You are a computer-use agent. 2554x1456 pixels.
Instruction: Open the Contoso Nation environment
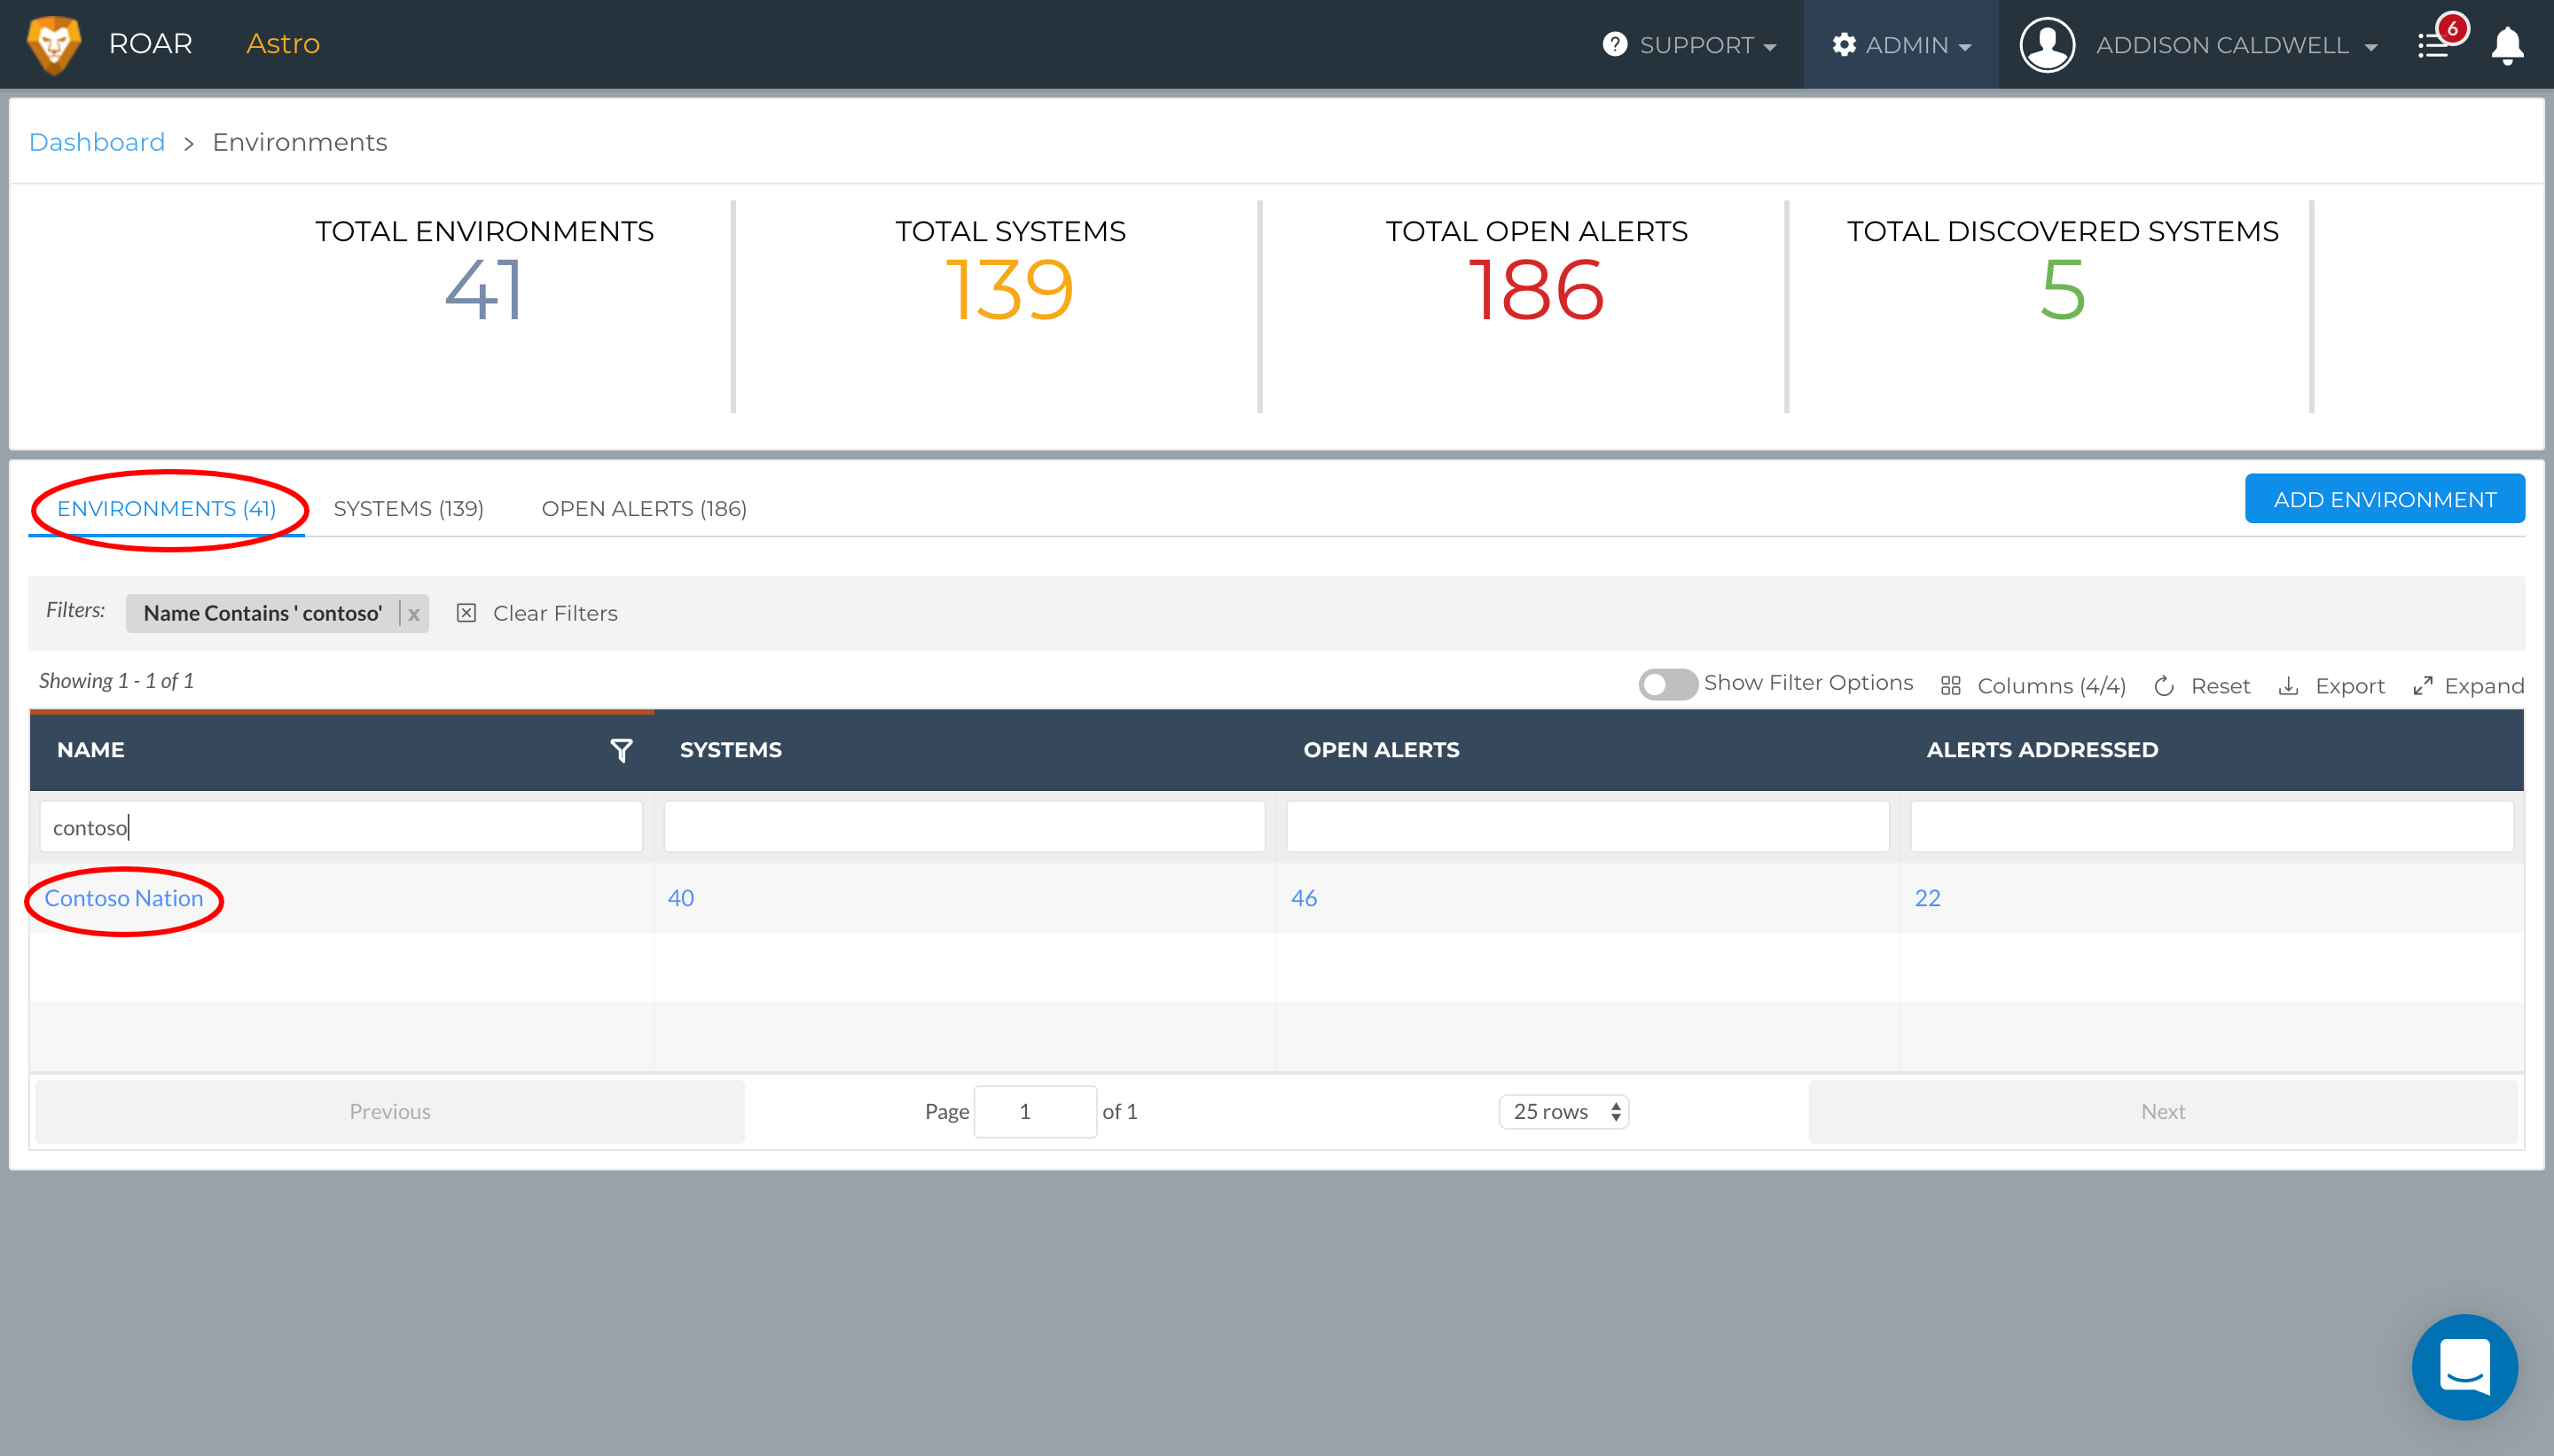tap(124, 898)
